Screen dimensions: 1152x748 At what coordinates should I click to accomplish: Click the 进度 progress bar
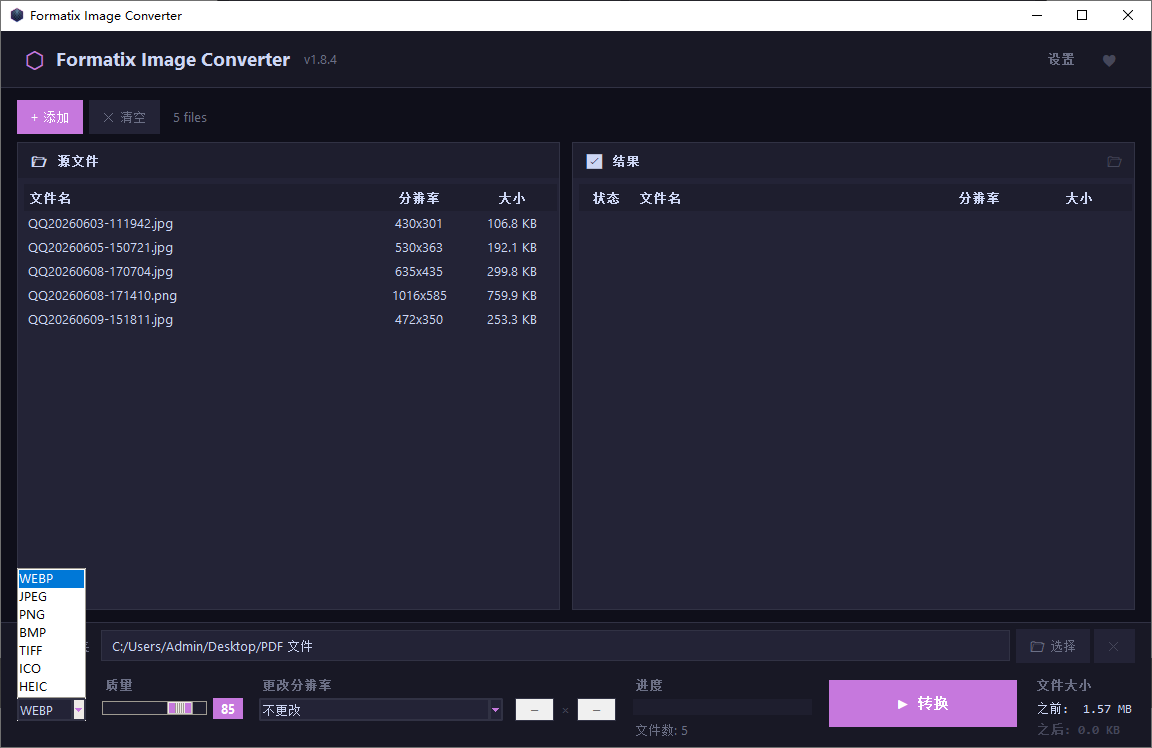(722, 707)
